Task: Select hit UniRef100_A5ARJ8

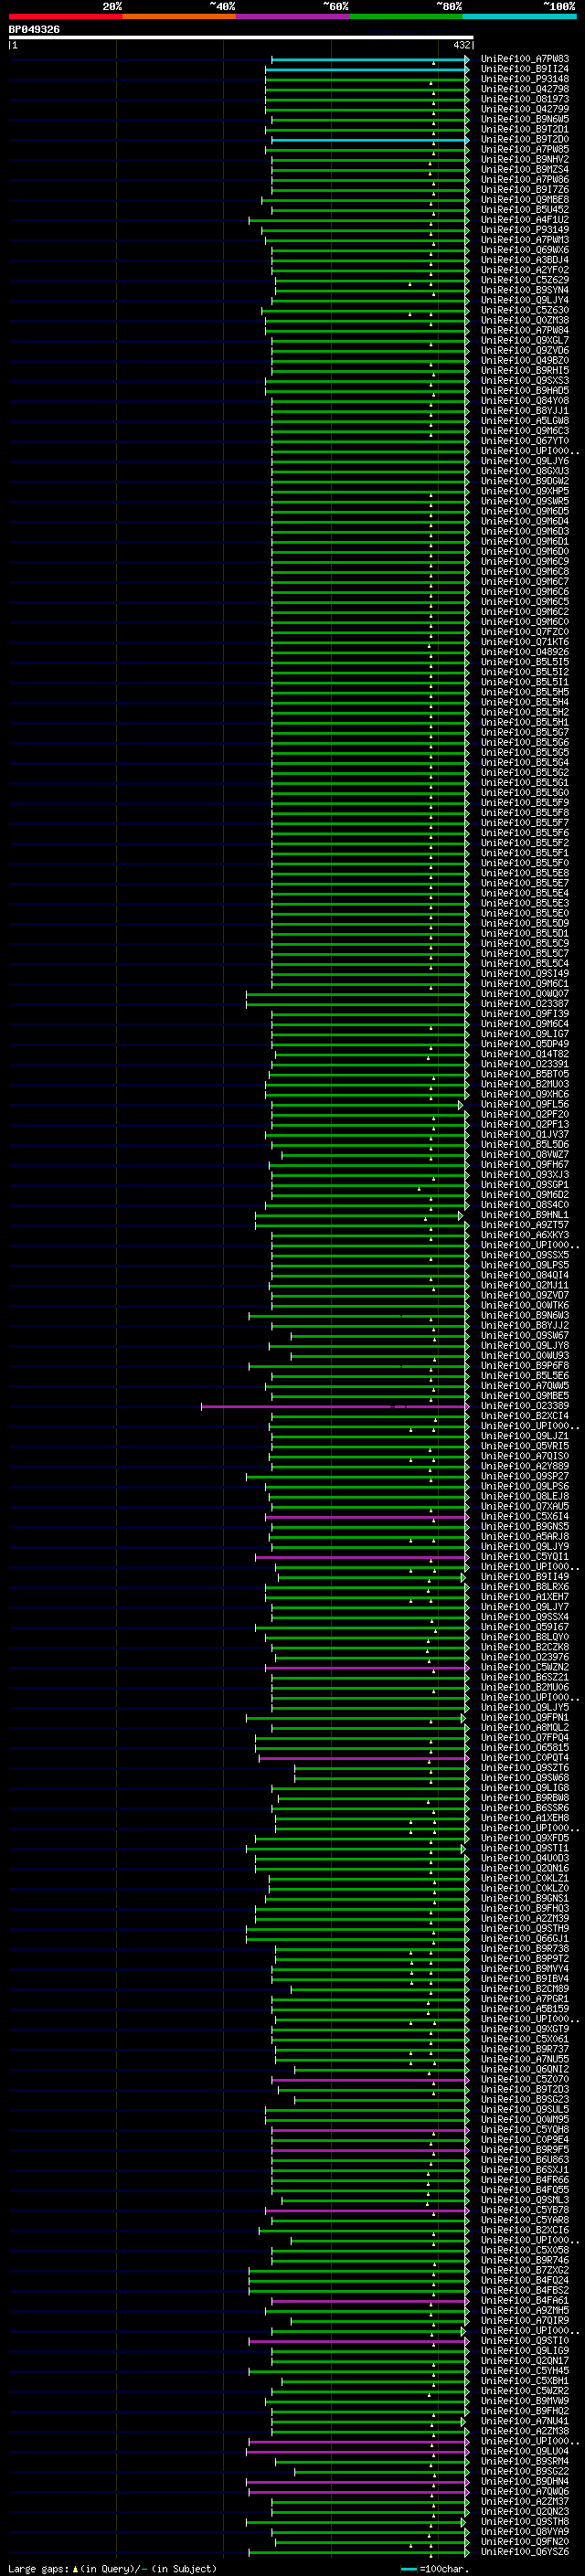Action: tap(524, 1536)
